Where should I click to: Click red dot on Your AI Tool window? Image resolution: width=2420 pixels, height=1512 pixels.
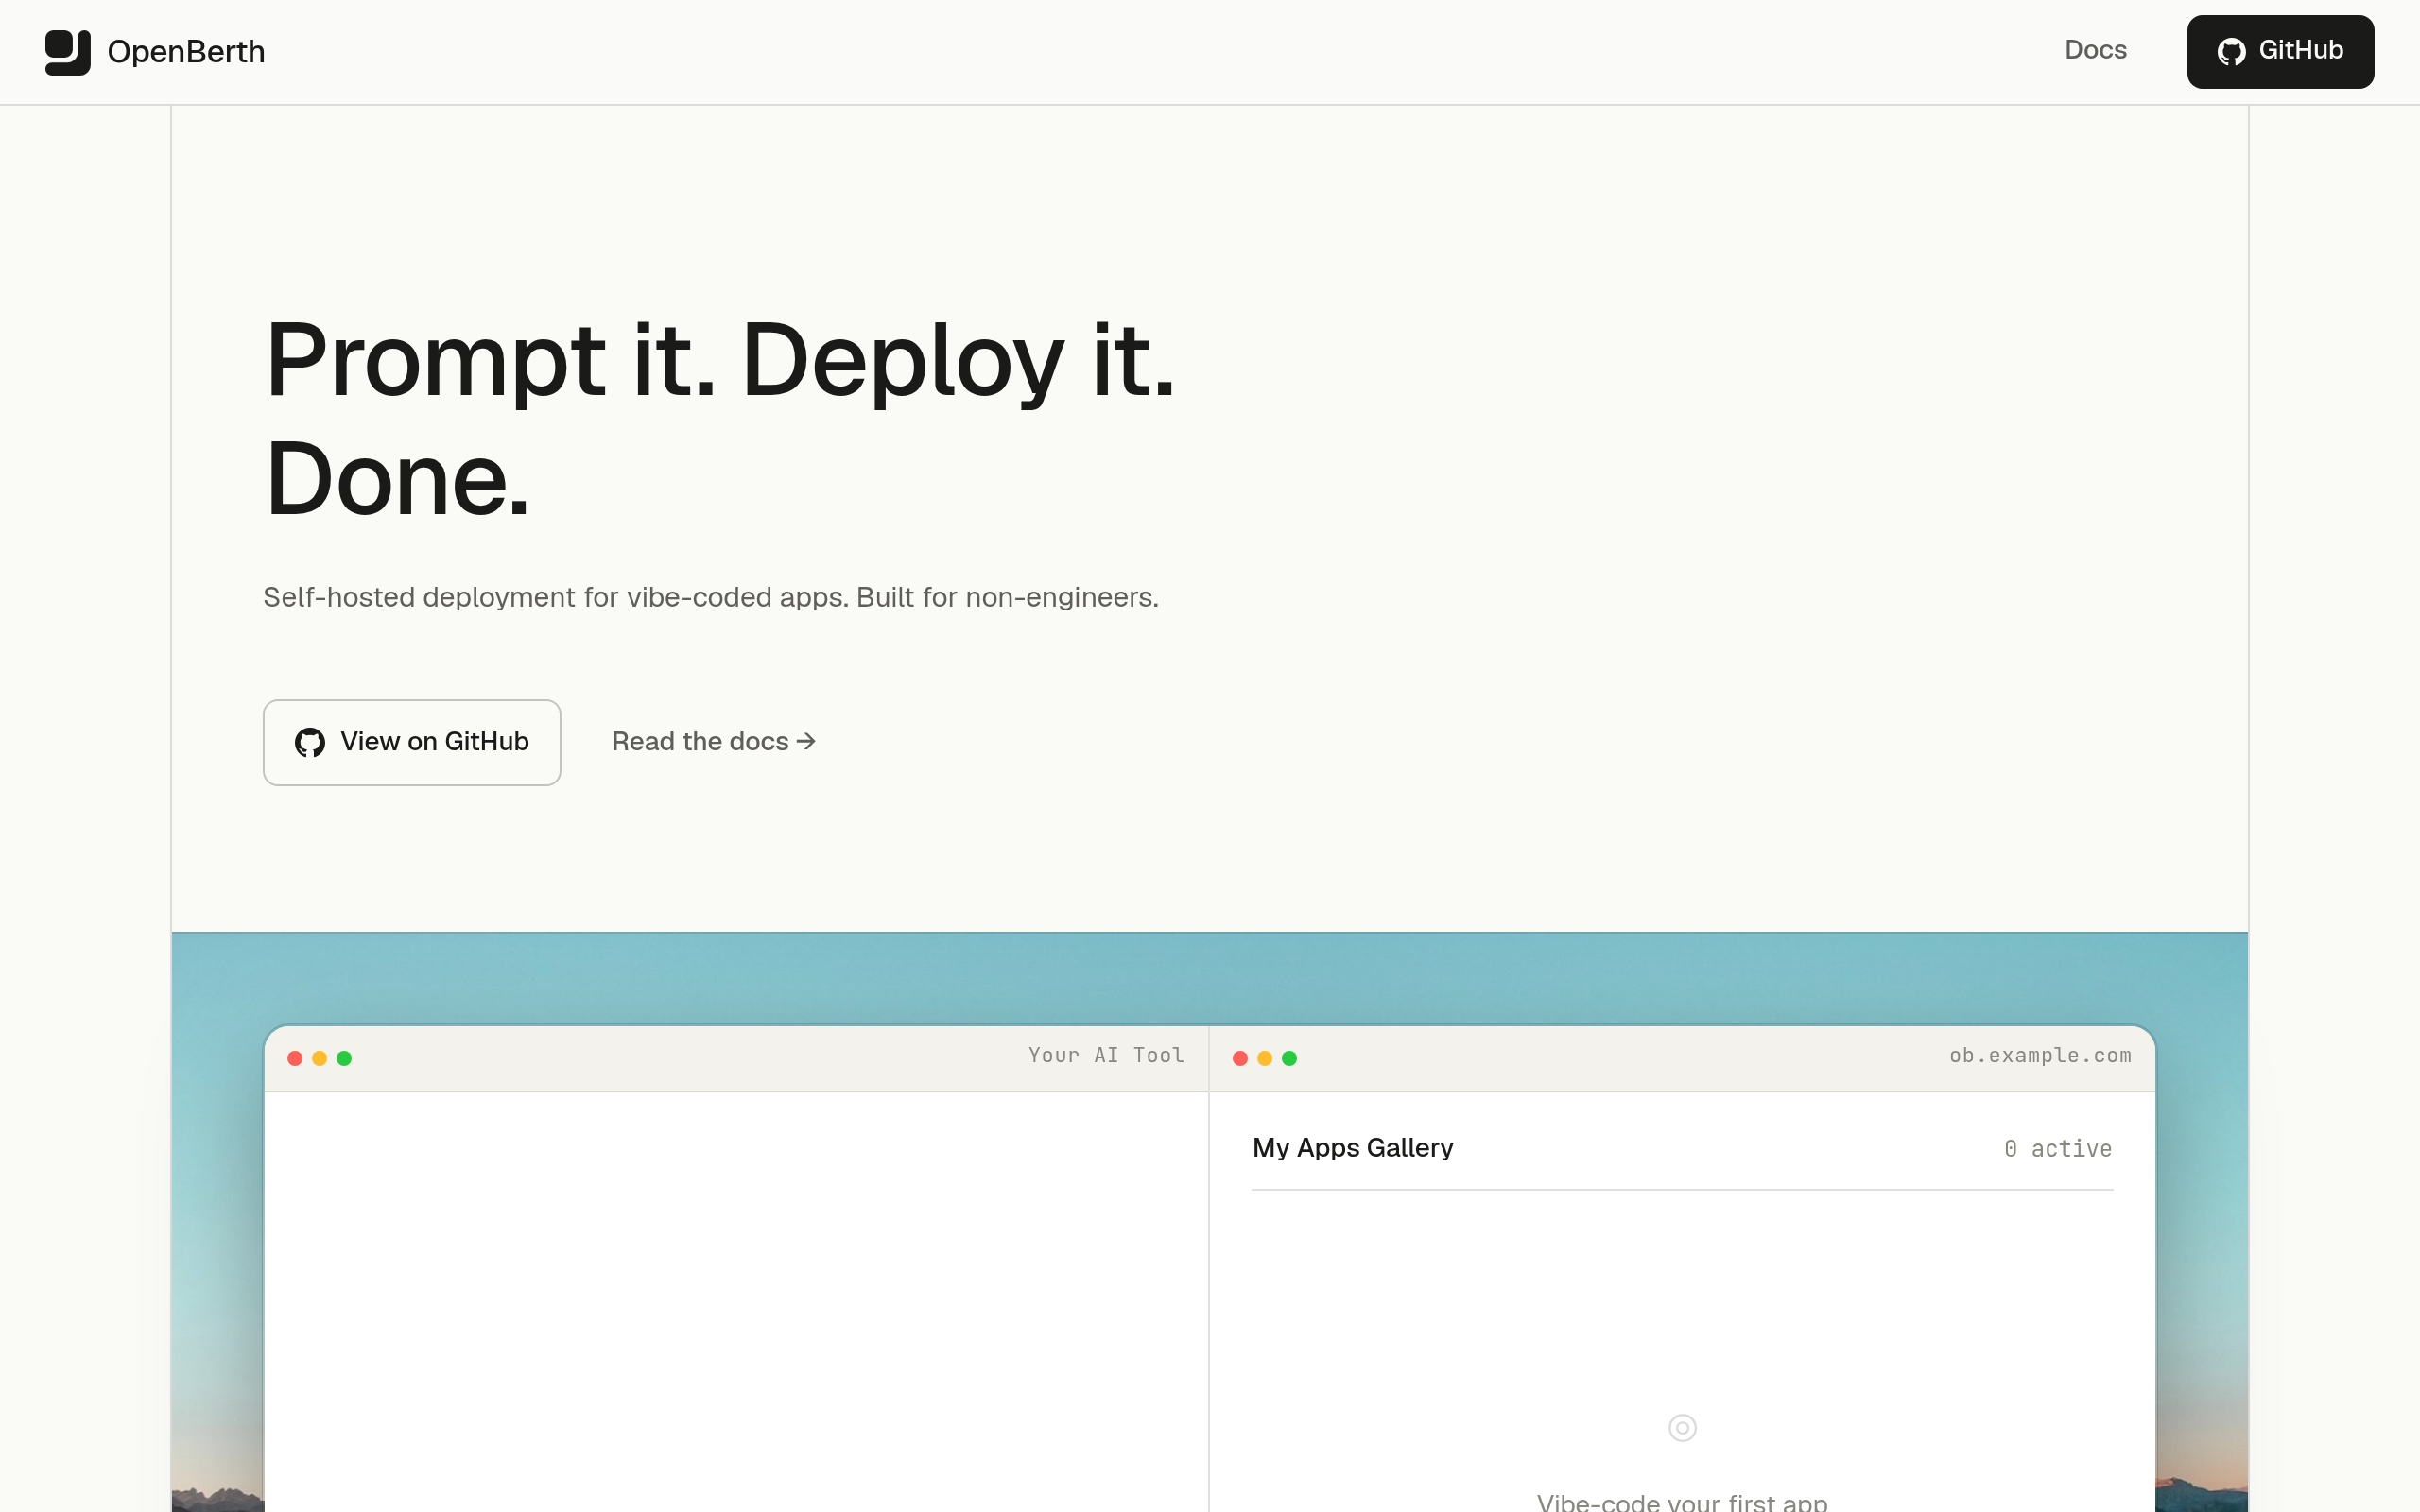pyautogui.click(x=295, y=1058)
